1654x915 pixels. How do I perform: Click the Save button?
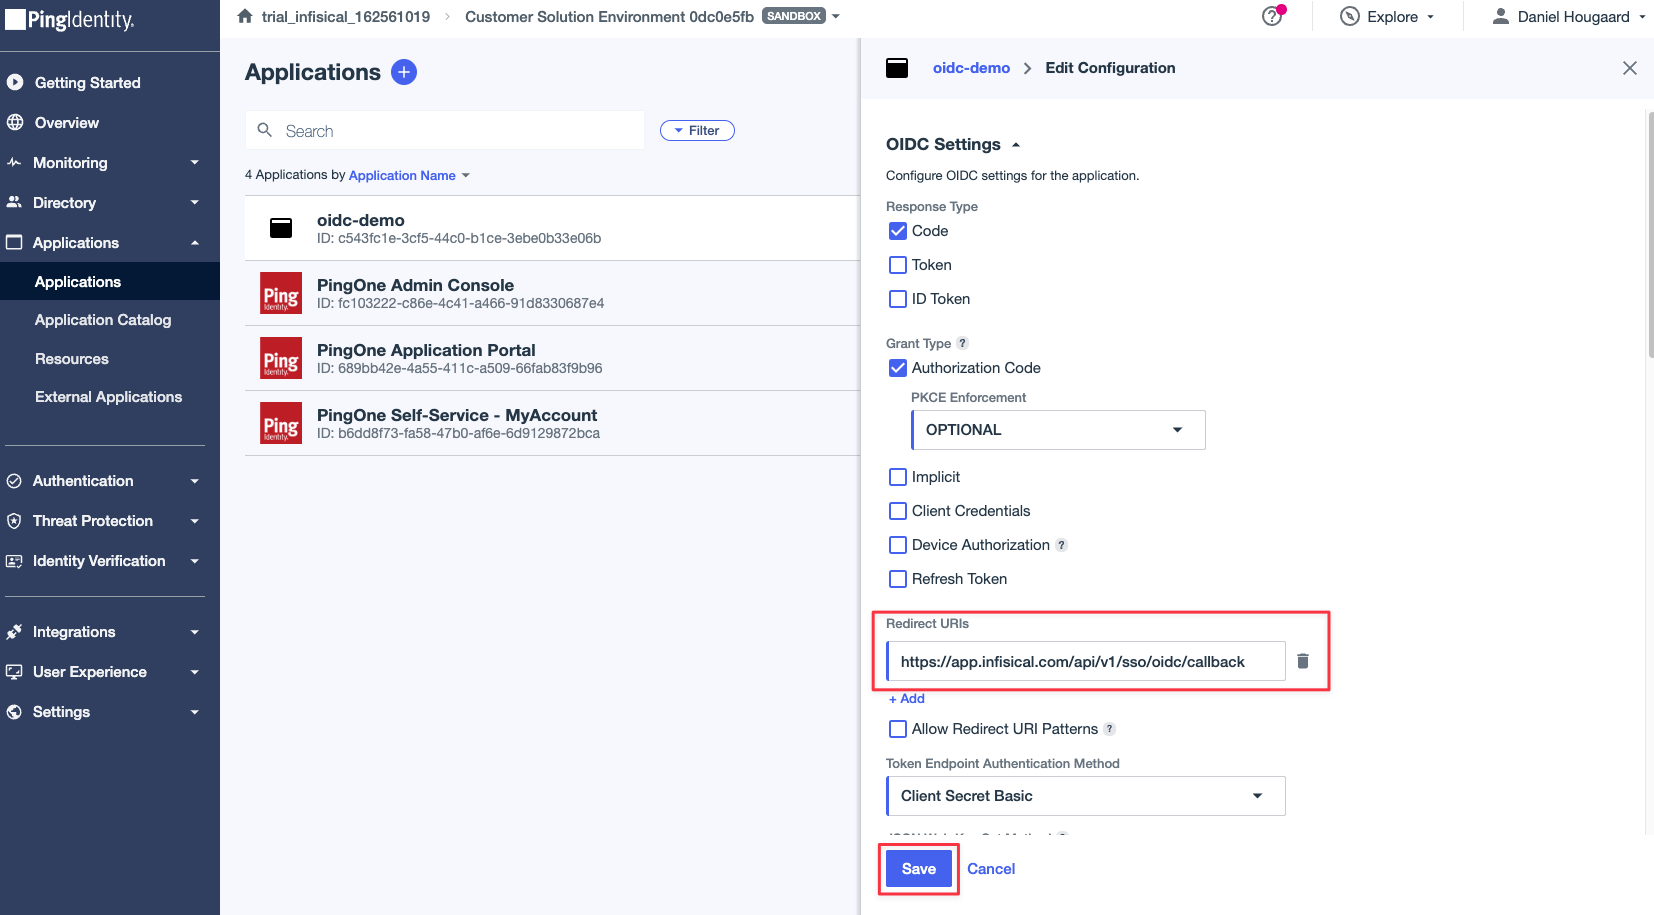pyautogui.click(x=919, y=869)
